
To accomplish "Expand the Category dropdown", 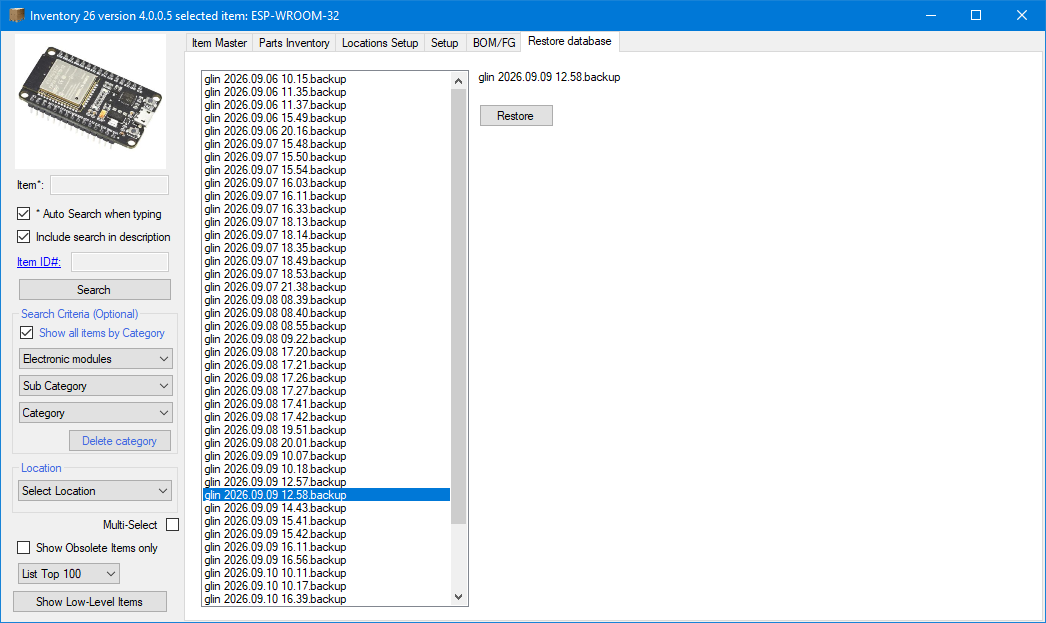I will pyautogui.click(x=96, y=413).
